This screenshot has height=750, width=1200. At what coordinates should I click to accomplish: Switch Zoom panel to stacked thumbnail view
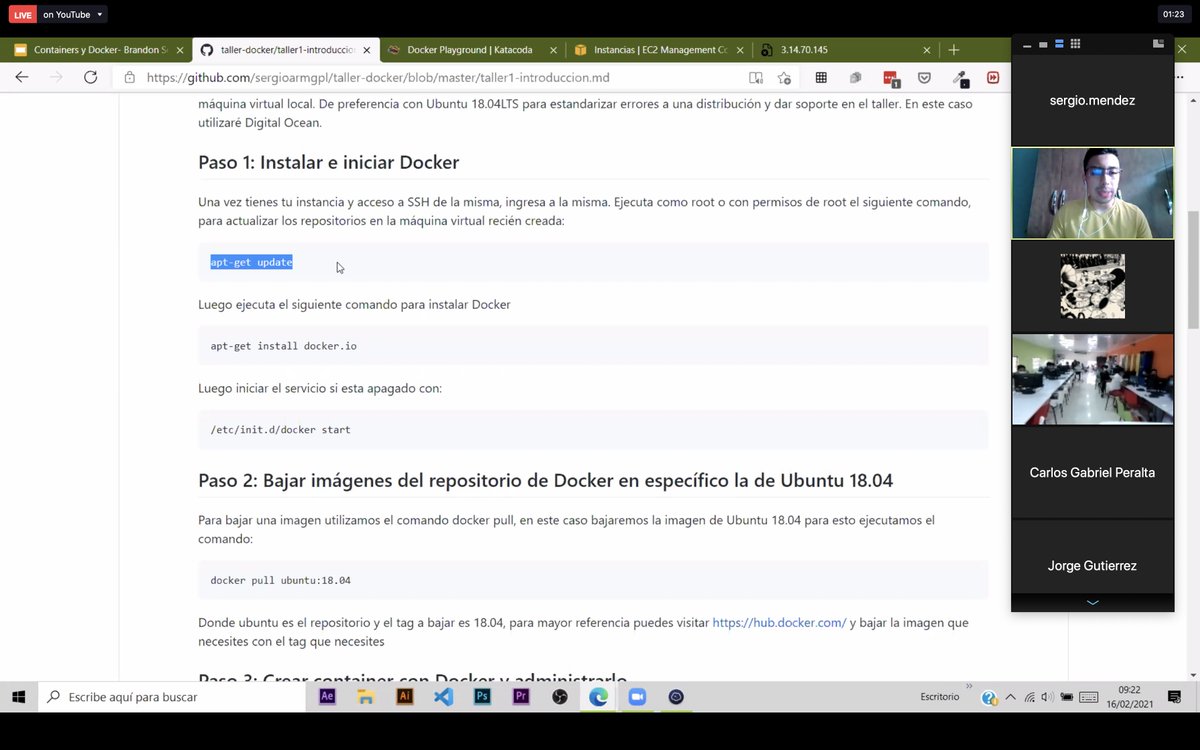[1059, 44]
